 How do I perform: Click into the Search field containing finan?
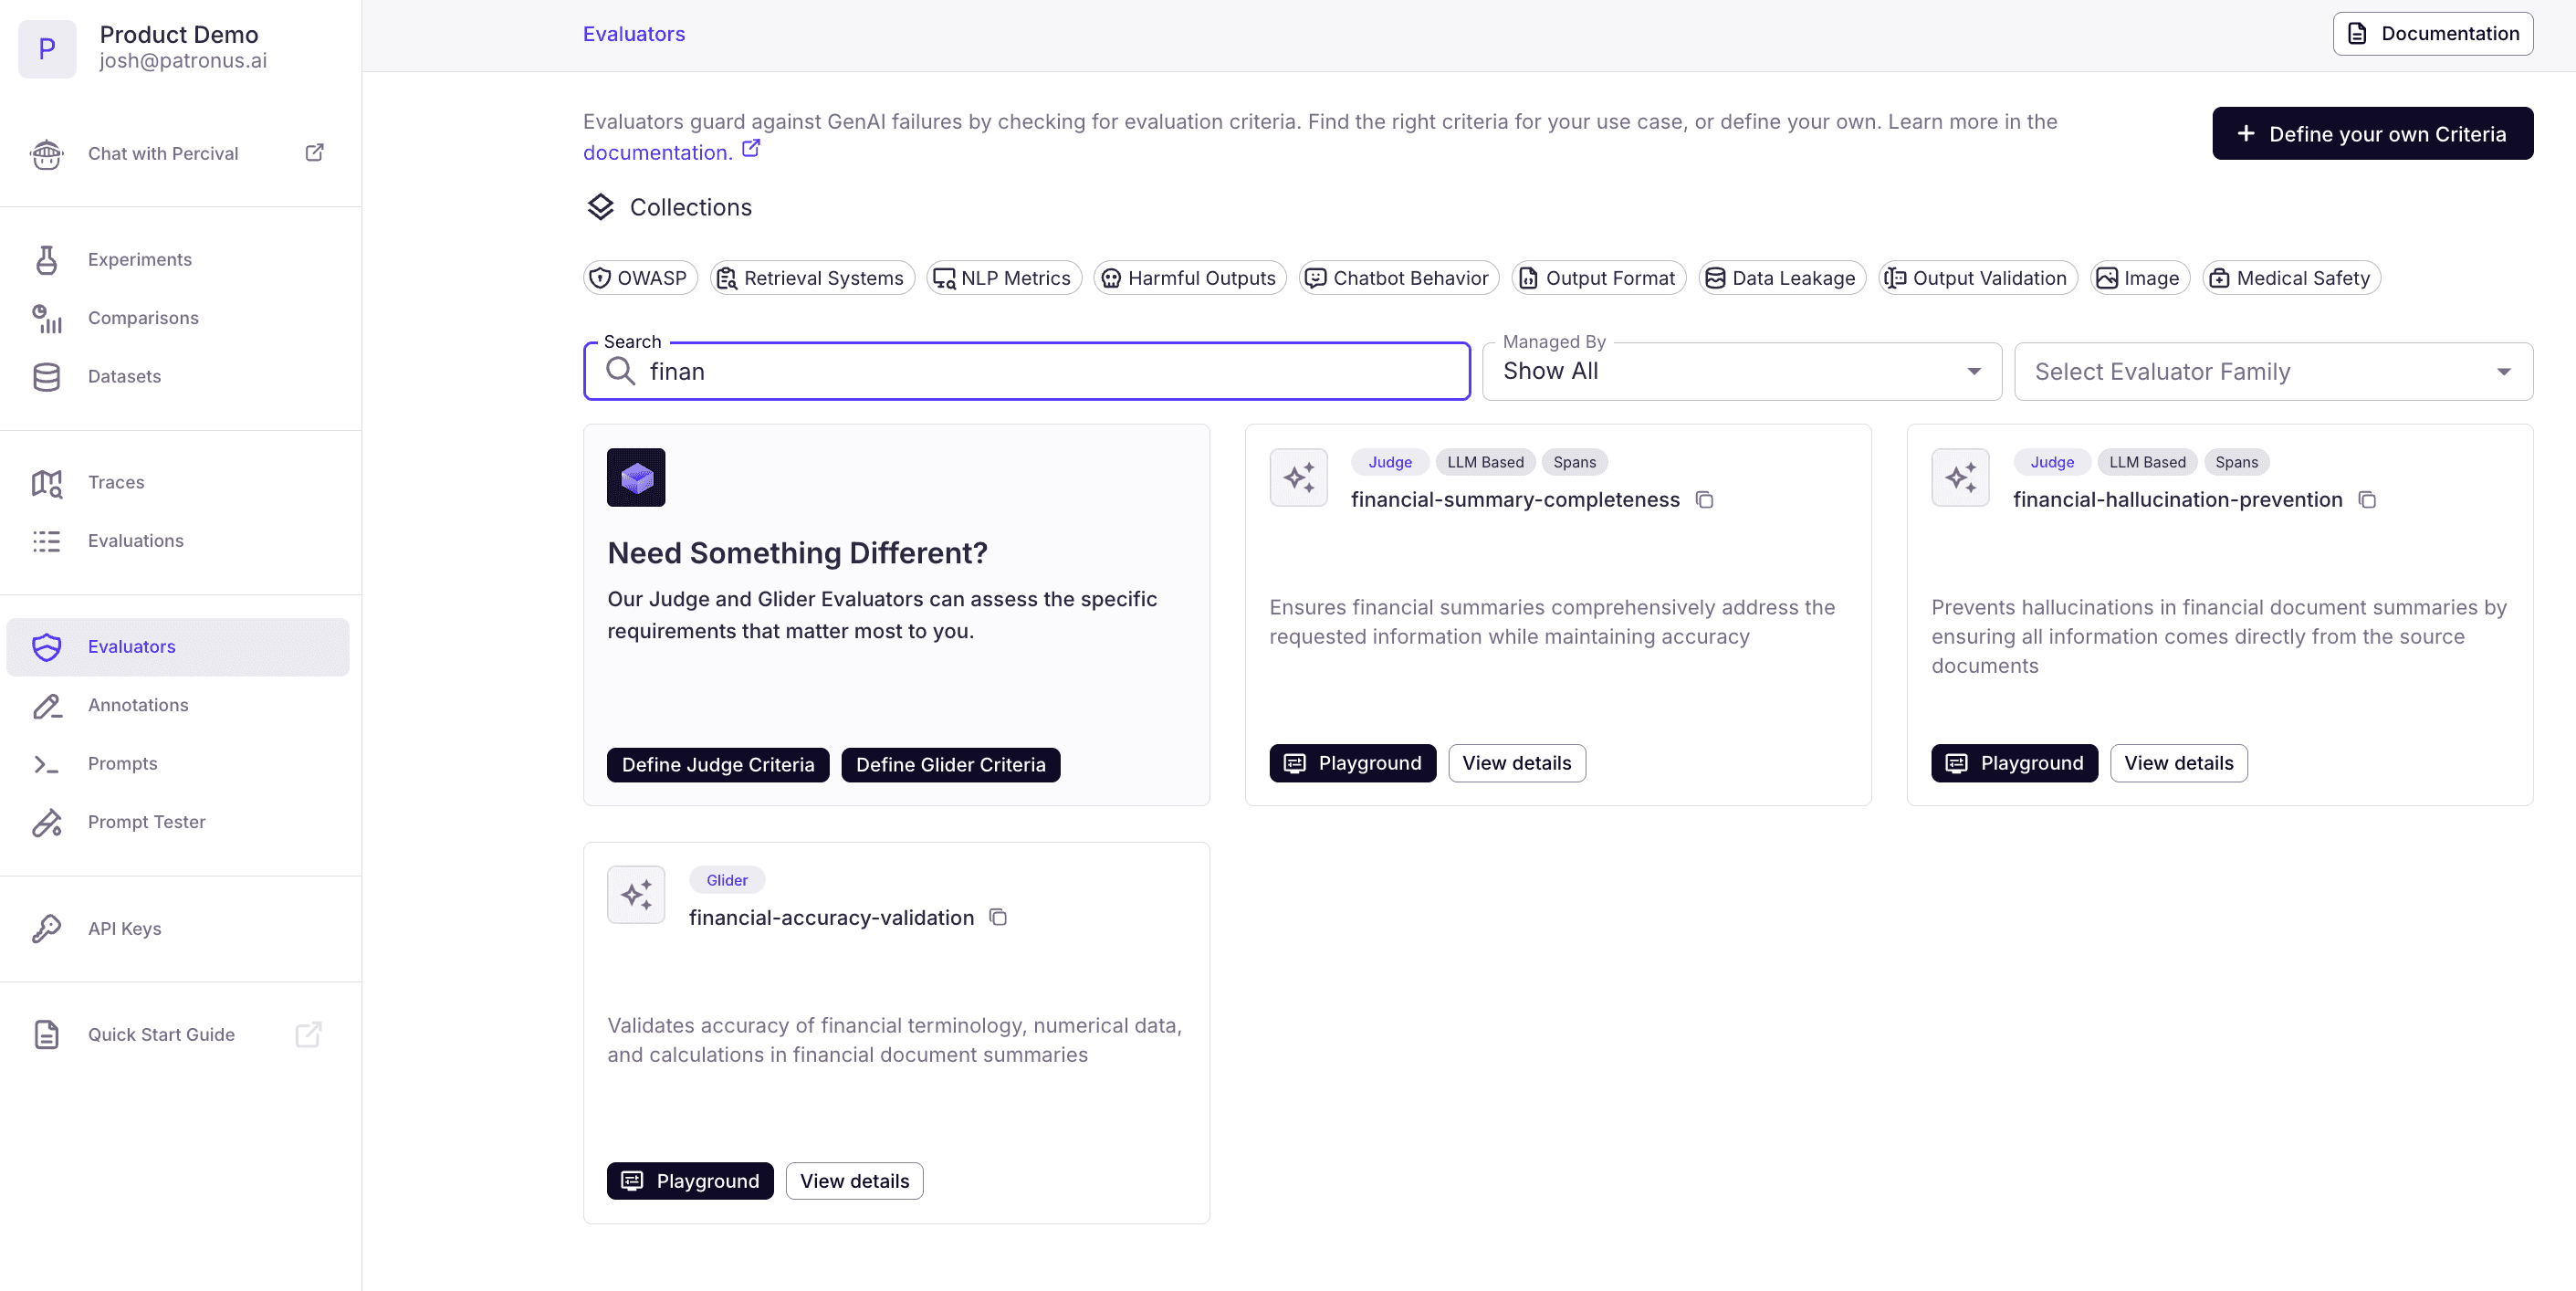point(1040,372)
